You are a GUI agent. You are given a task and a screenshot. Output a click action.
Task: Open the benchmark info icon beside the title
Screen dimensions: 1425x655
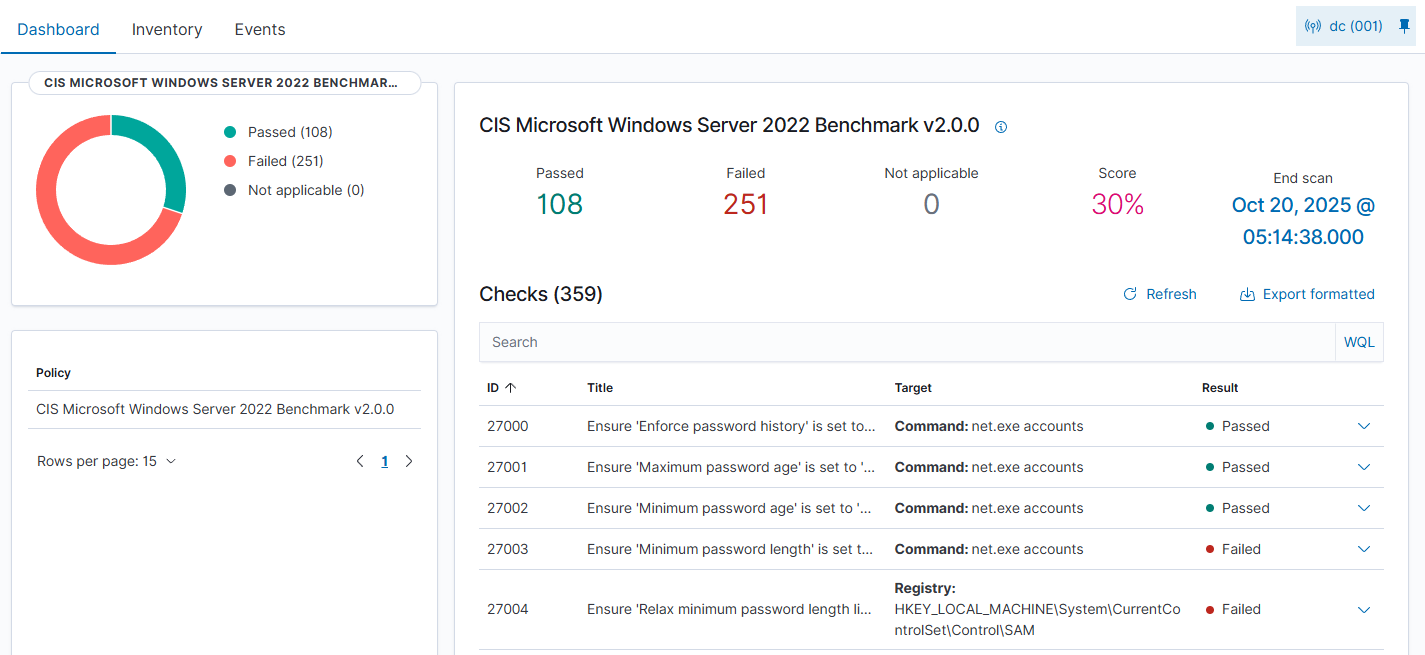tap(1001, 127)
